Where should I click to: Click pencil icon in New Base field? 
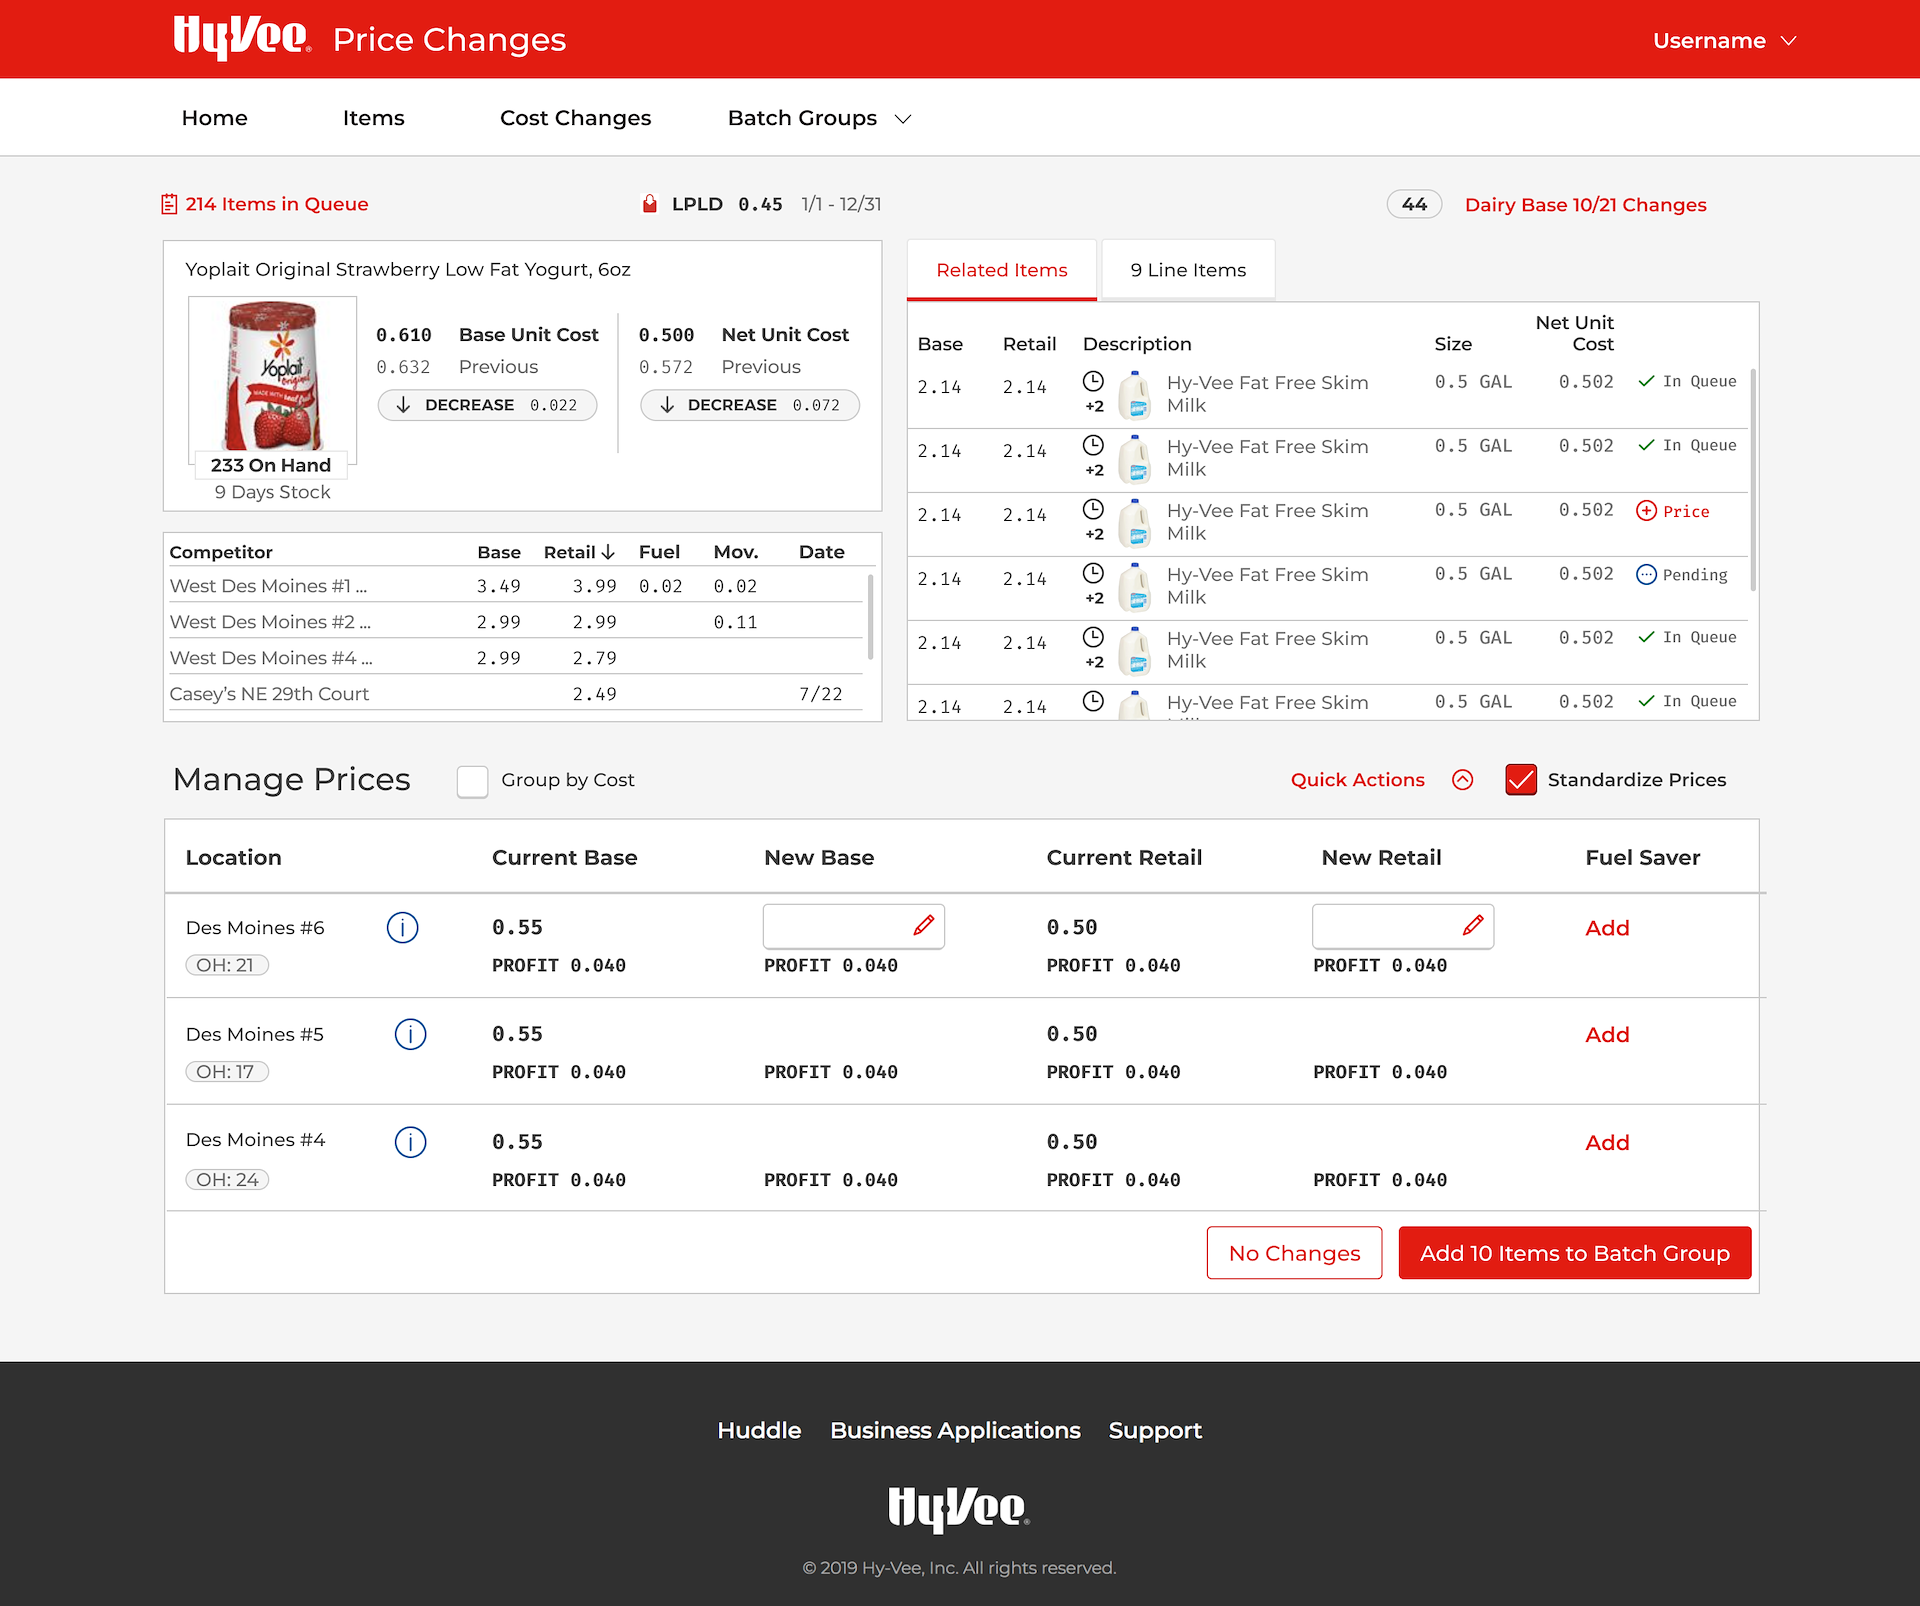923,926
